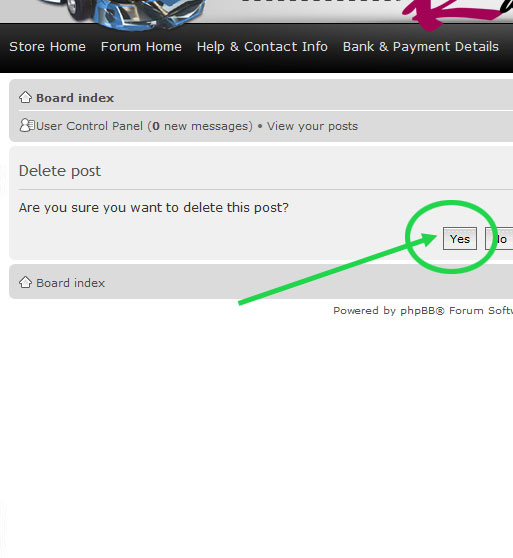Click the Delete post heading
The height and width of the screenshot is (558, 513).
click(60, 171)
